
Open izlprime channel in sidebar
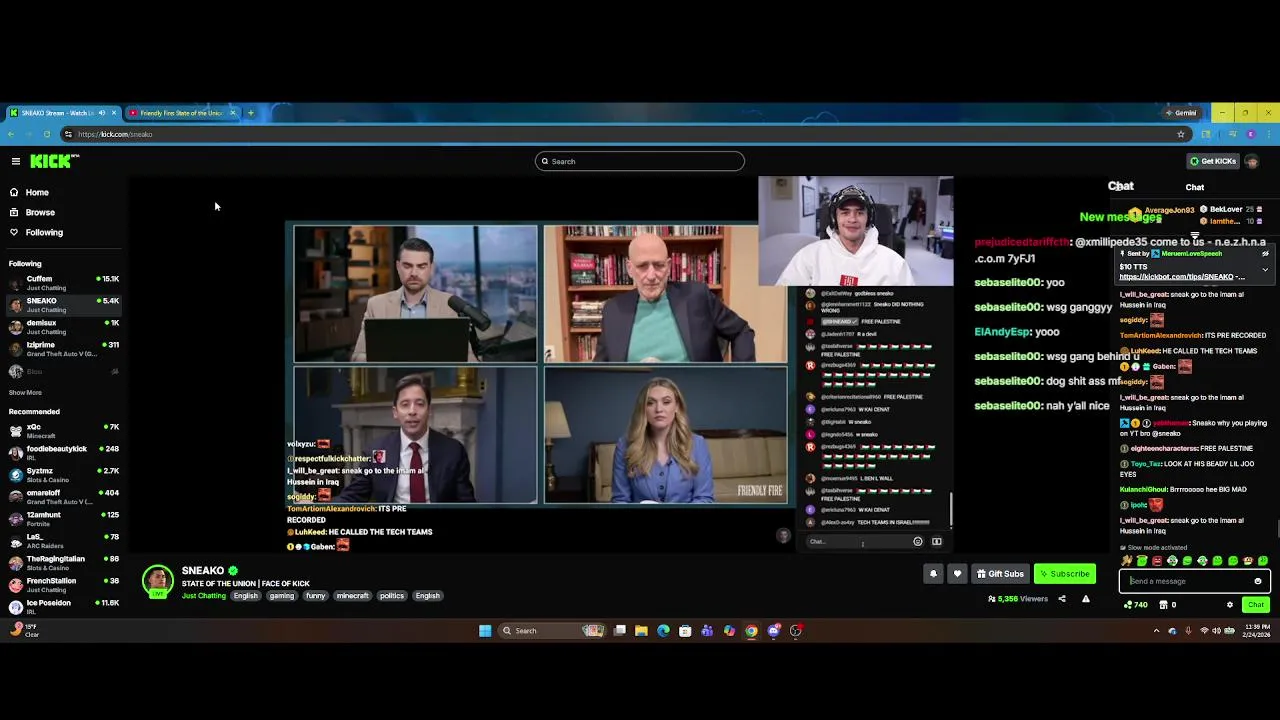[64, 349]
